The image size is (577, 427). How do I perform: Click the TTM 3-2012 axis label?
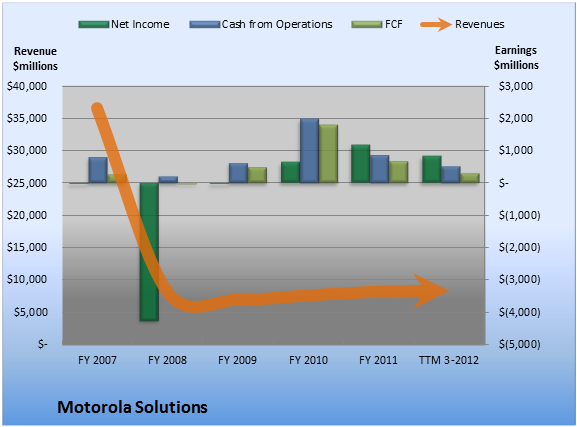449,360
